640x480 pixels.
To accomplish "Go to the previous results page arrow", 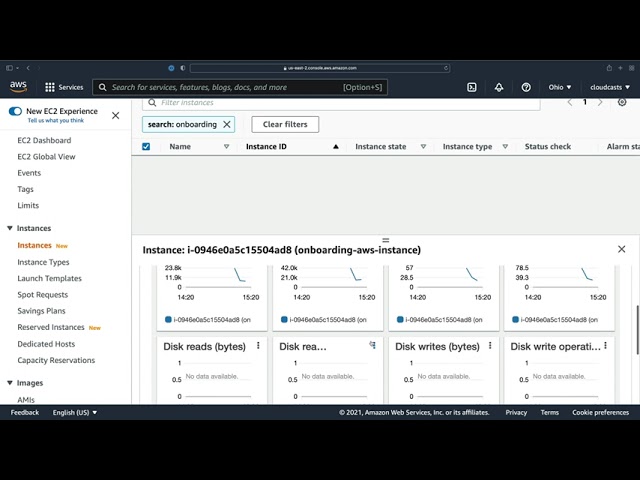I will pyautogui.click(x=570, y=102).
